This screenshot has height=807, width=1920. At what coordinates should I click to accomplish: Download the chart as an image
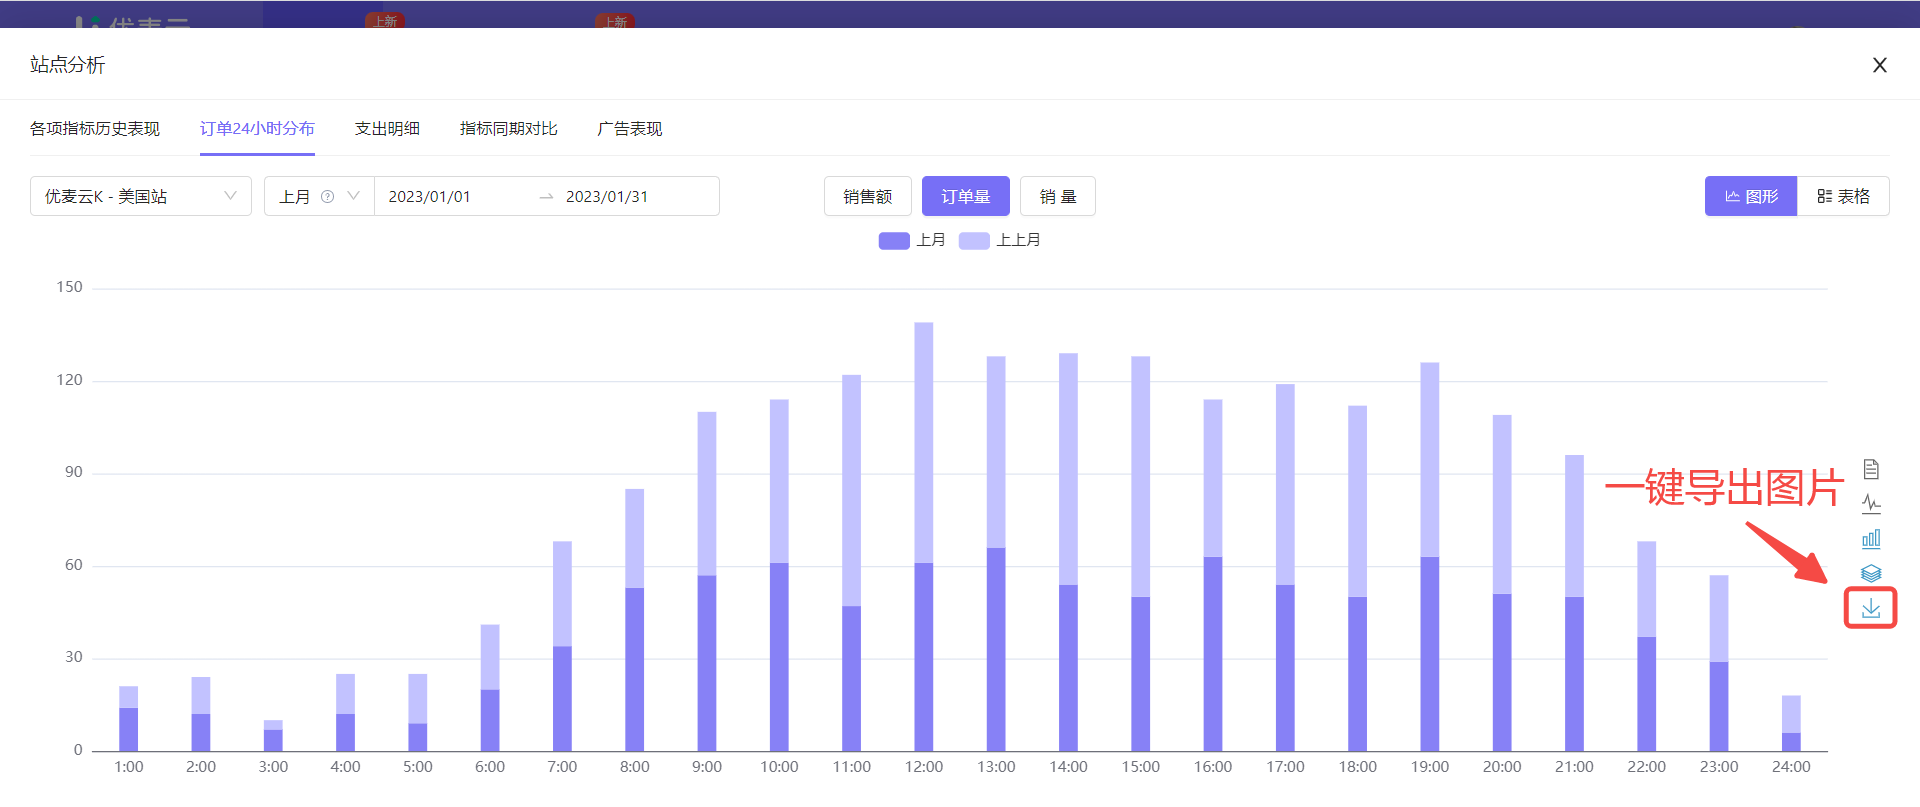click(1871, 608)
